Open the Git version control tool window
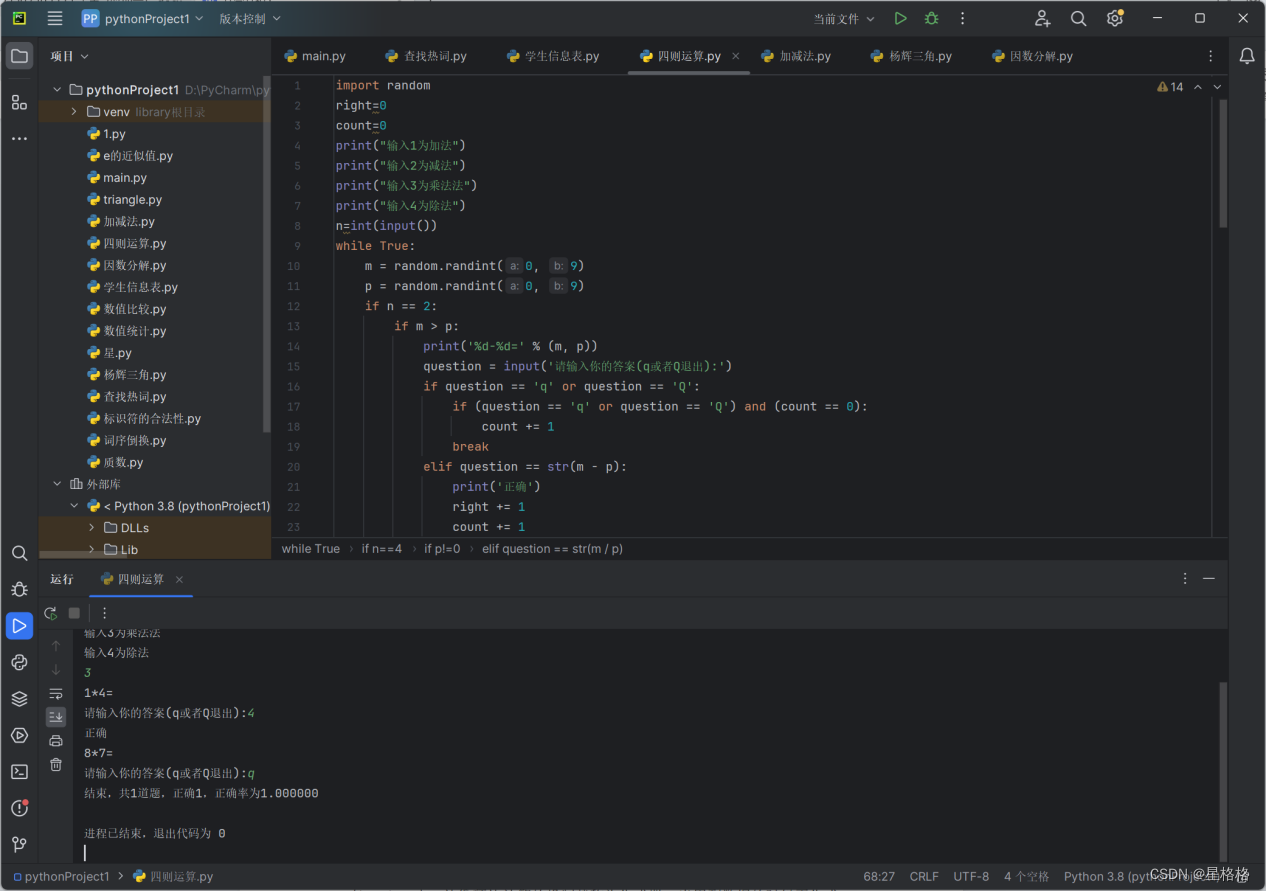The image size is (1266, 891). point(19,845)
